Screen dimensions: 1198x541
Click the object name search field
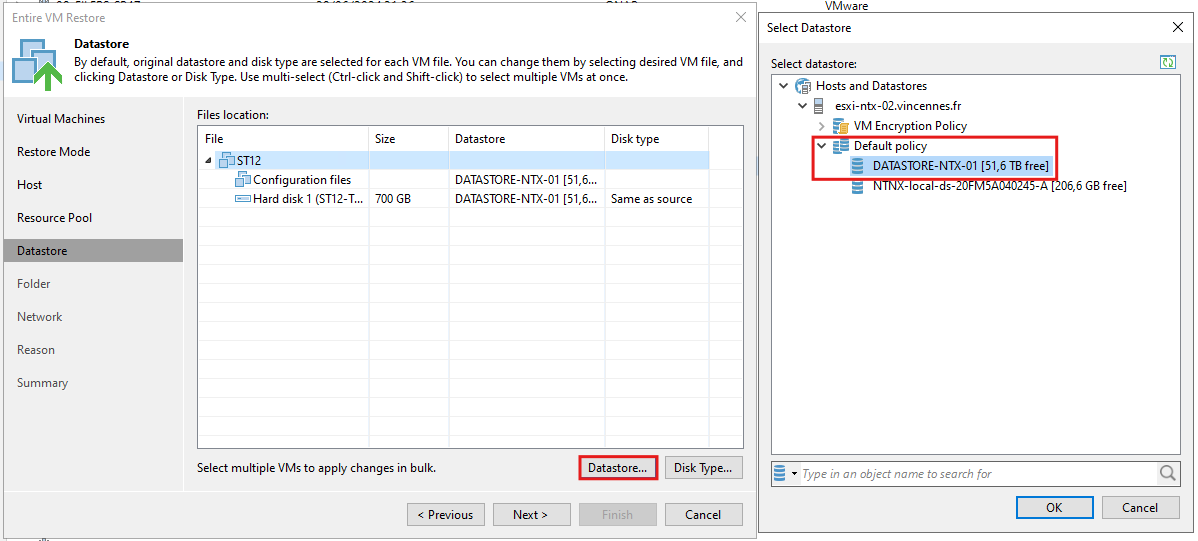978,474
